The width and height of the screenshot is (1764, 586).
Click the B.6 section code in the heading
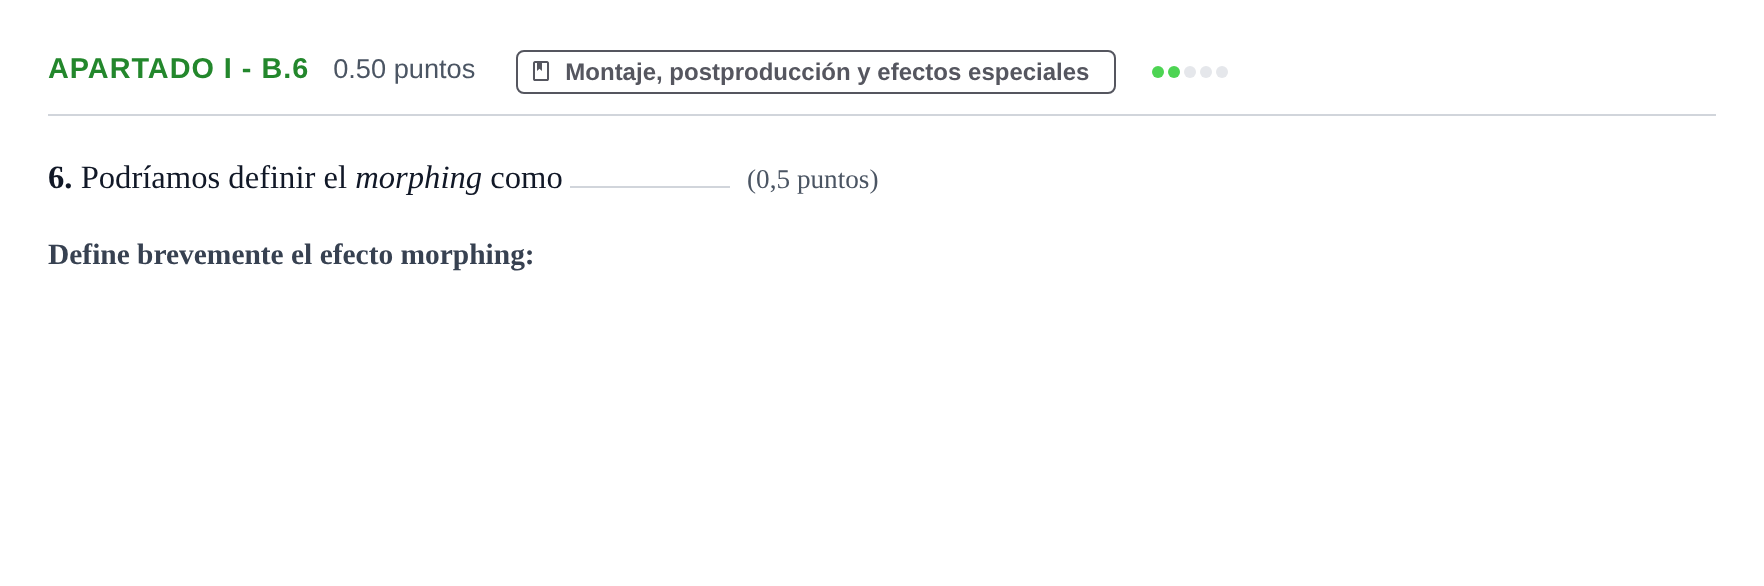click(285, 68)
